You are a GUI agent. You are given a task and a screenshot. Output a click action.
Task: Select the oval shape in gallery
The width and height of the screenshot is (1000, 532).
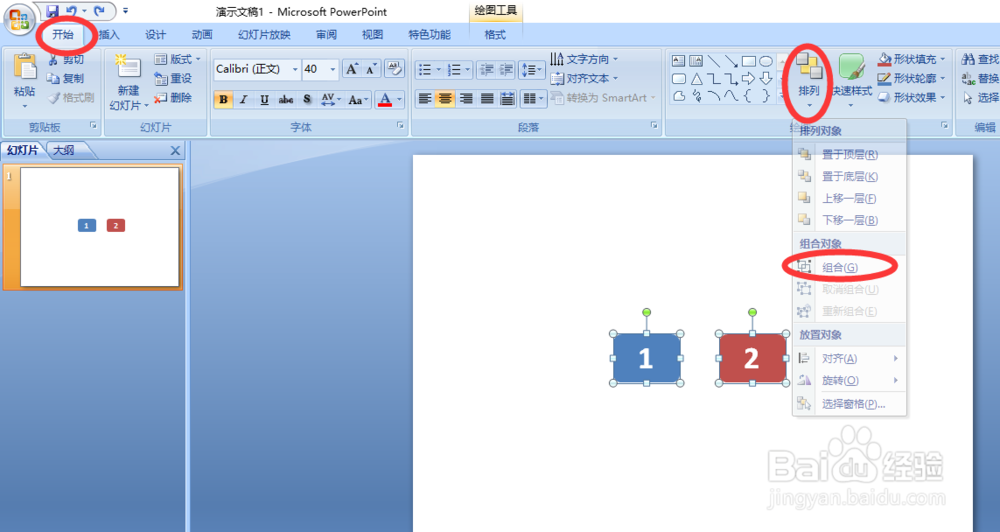(766, 61)
